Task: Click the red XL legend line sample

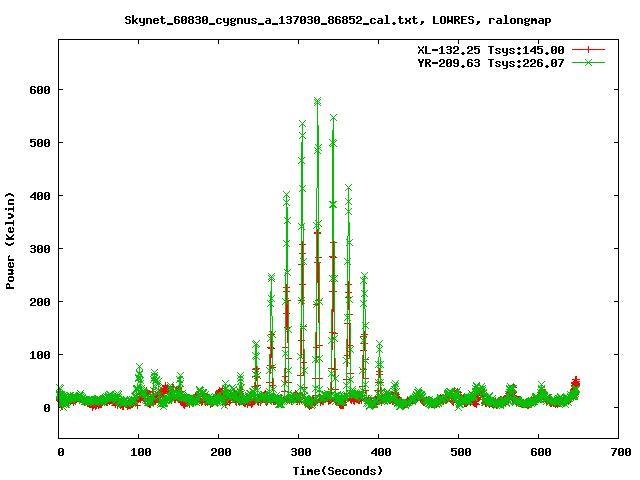Action: [588, 50]
